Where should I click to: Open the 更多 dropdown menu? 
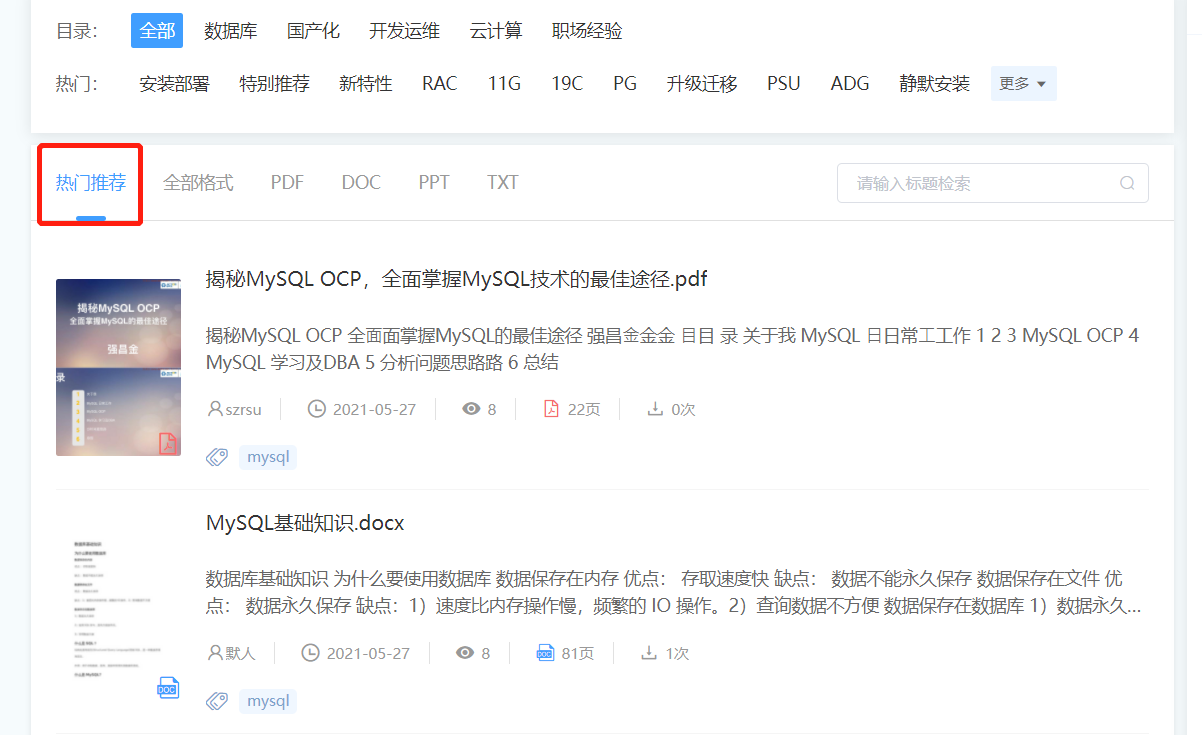[x=1022, y=83]
